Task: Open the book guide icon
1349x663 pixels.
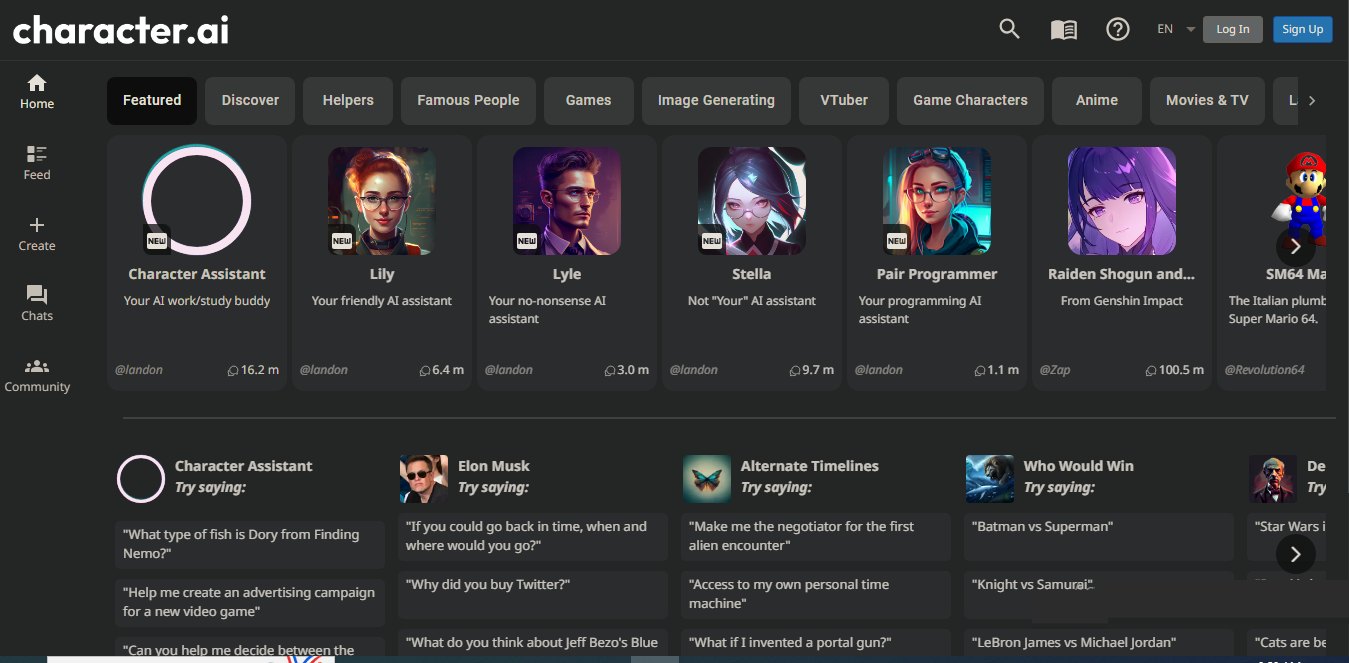Action: 1063,29
